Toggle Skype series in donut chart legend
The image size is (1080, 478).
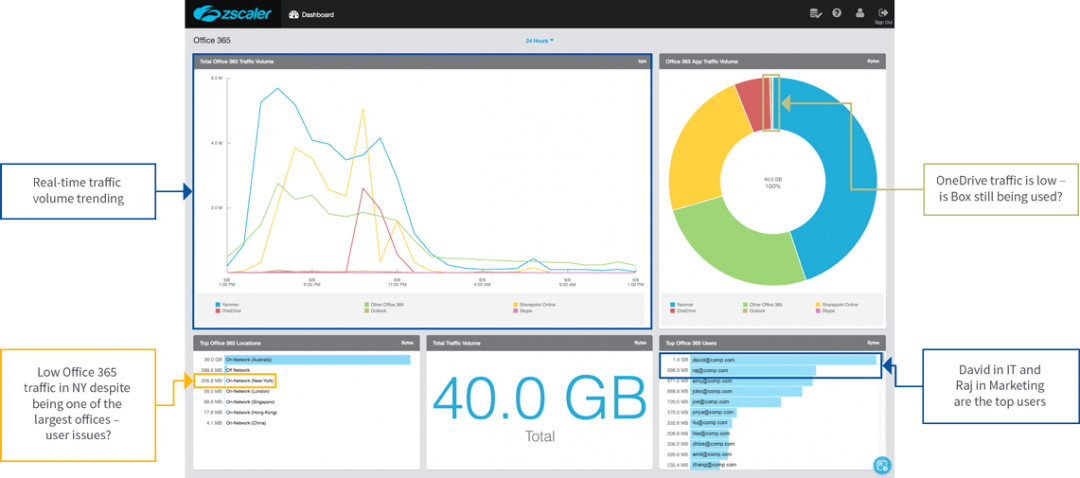pyautogui.click(x=829, y=310)
